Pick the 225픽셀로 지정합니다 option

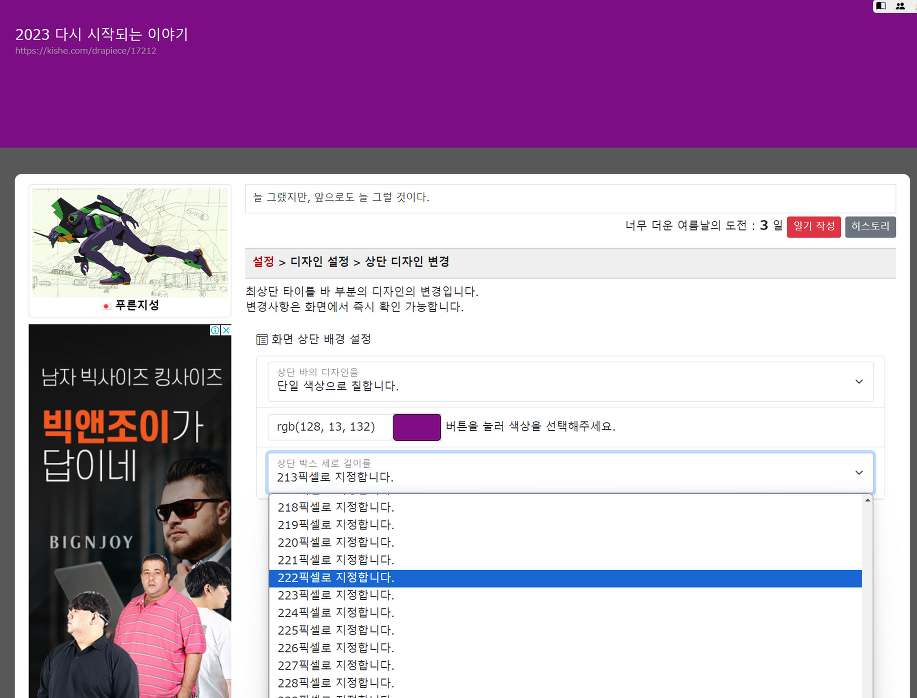click(x=565, y=630)
